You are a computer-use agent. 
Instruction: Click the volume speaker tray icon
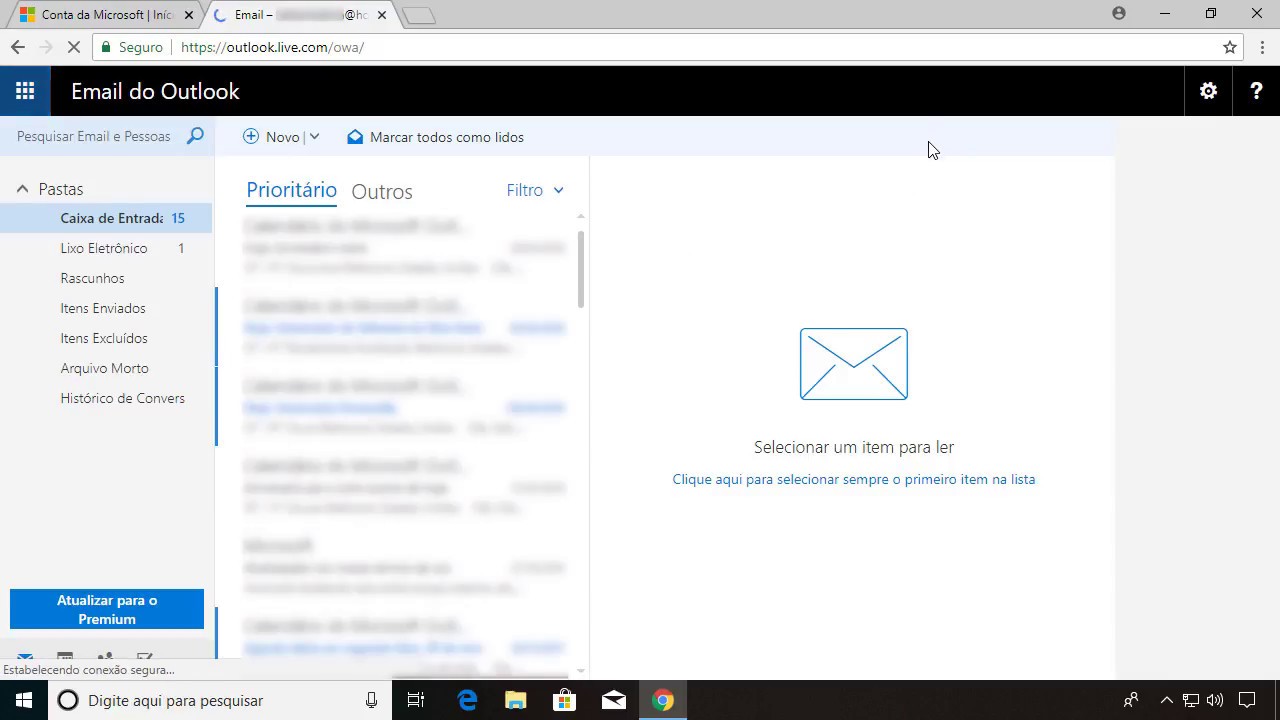(1215, 700)
